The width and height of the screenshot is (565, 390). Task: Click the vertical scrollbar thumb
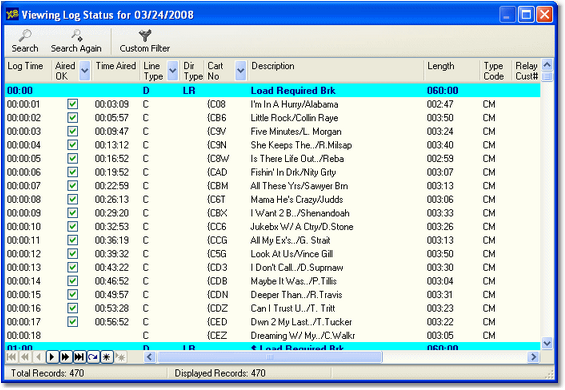(x=547, y=76)
